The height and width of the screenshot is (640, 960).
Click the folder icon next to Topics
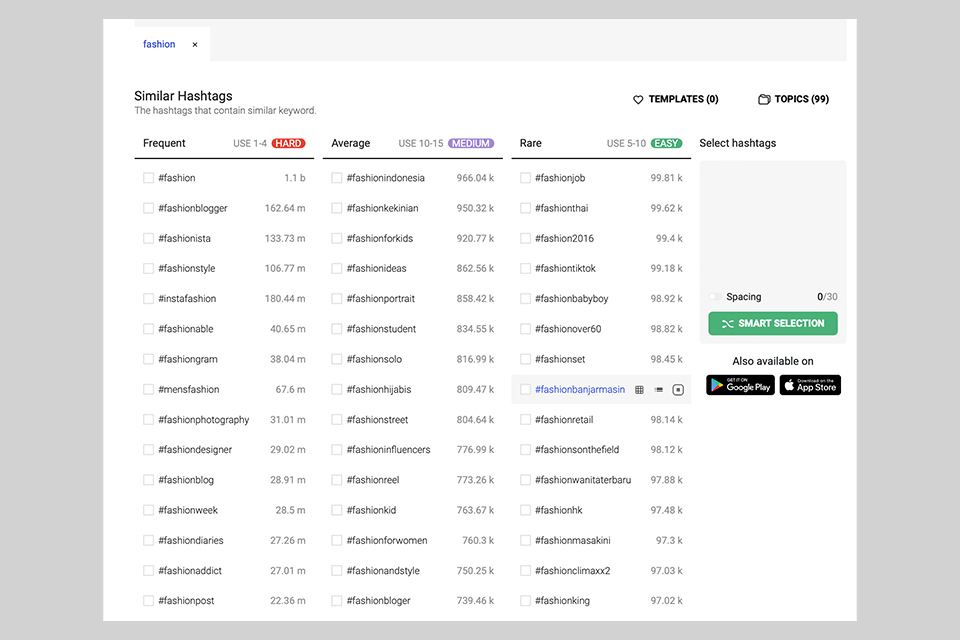click(764, 100)
